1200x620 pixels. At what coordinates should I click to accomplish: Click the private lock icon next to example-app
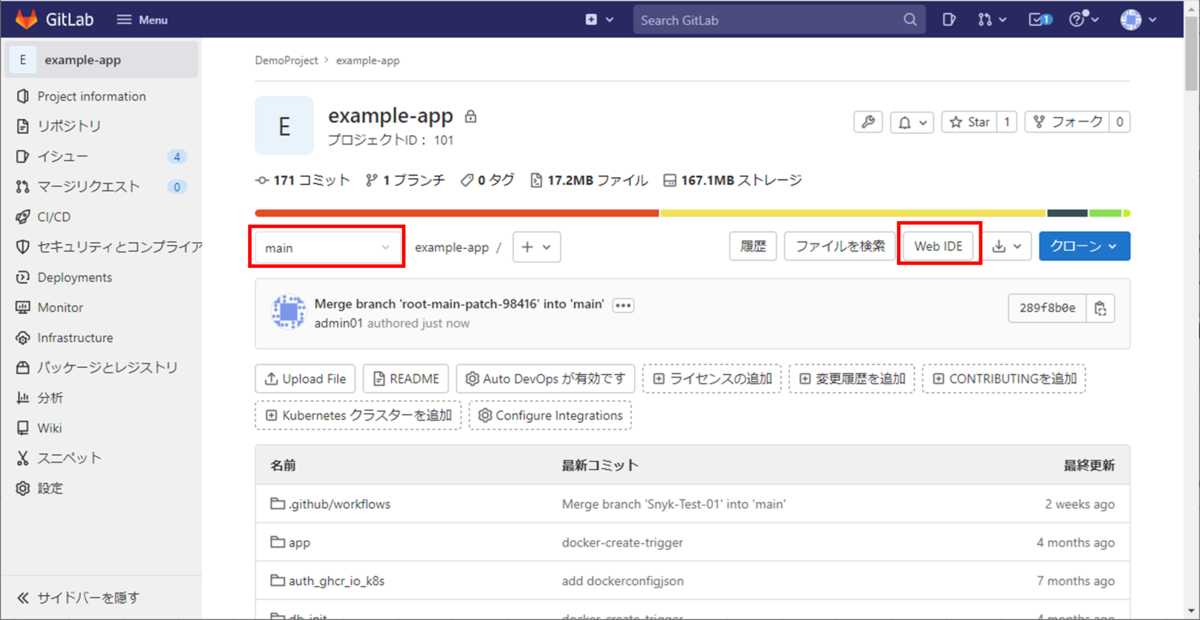pos(471,117)
